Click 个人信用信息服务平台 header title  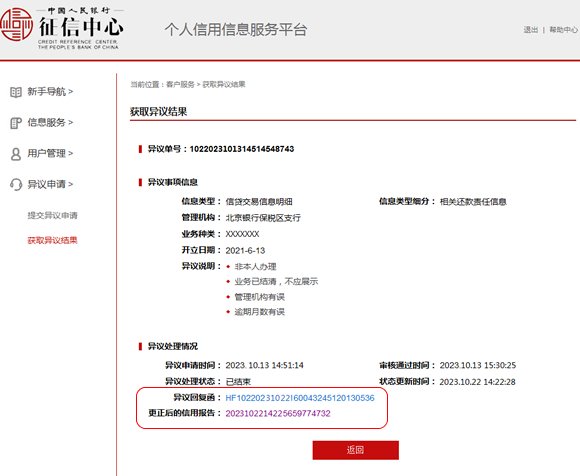click(x=236, y=30)
